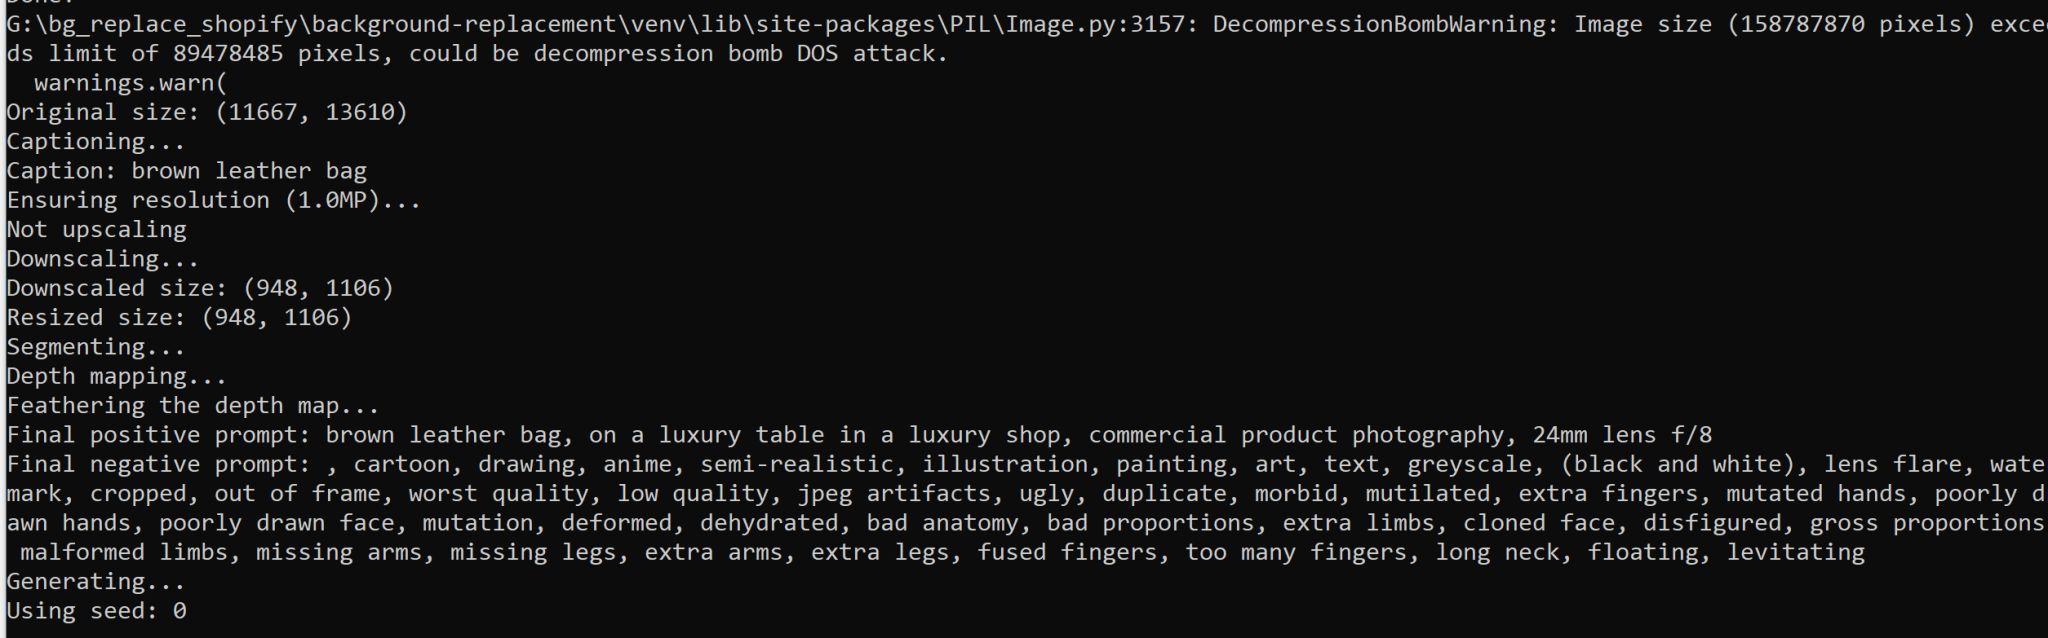Click the 'Captioning...' output line
This screenshot has height=638, width=2048.
point(96,142)
